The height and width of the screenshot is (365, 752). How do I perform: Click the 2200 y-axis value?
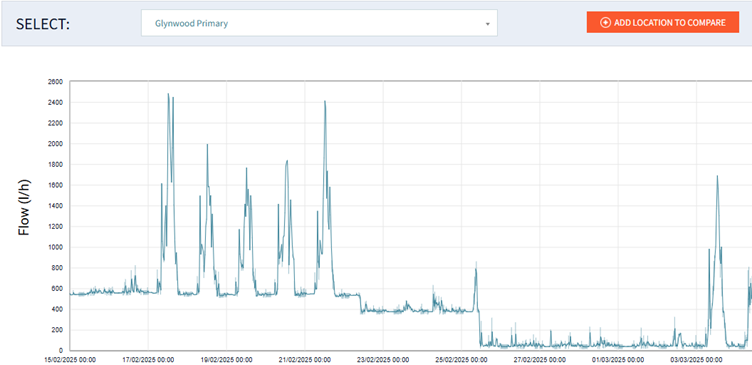click(x=55, y=123)
